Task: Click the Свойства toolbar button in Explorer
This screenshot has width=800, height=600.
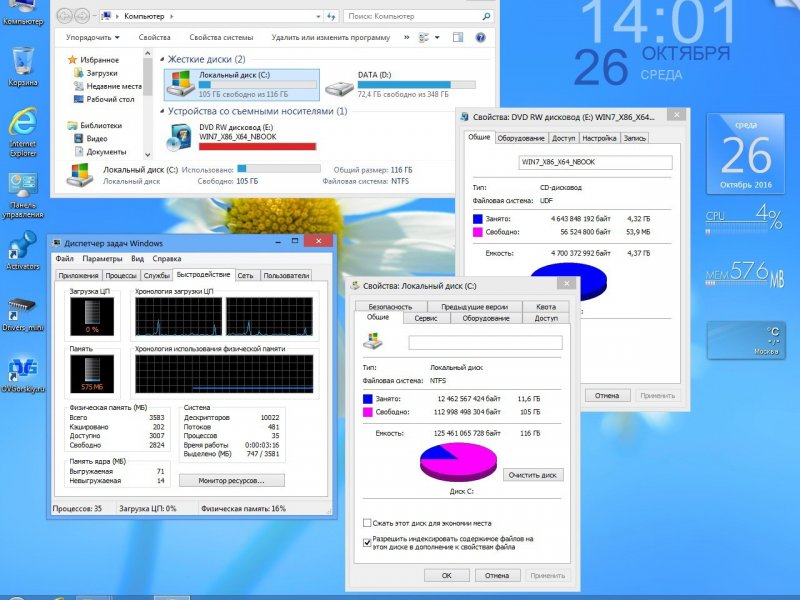Action: pyautogui.click(x=154, y=37)
